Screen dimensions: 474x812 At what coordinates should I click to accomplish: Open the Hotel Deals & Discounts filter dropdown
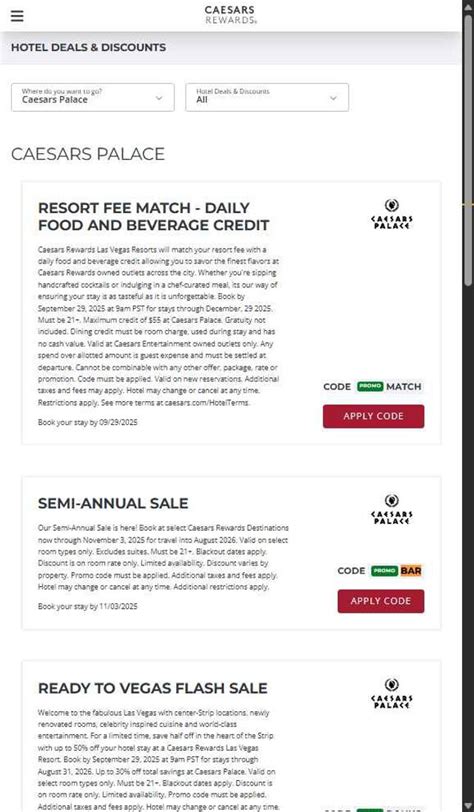(267, 97)
